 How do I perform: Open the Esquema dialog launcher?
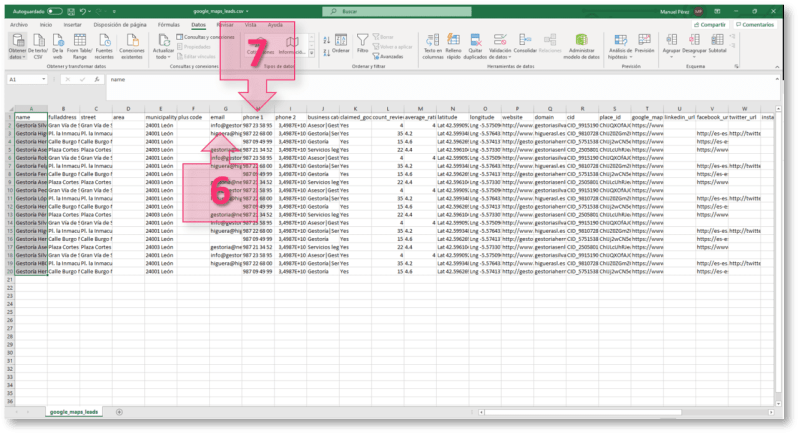(x=736, y=66)
